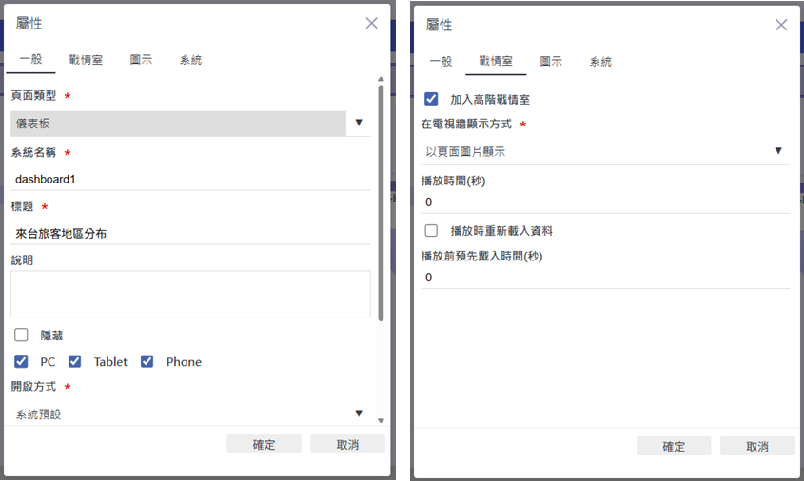
Task: Close the right 屬性 dialog showing 戰情室 settings
Action: [x=781, y=24]
